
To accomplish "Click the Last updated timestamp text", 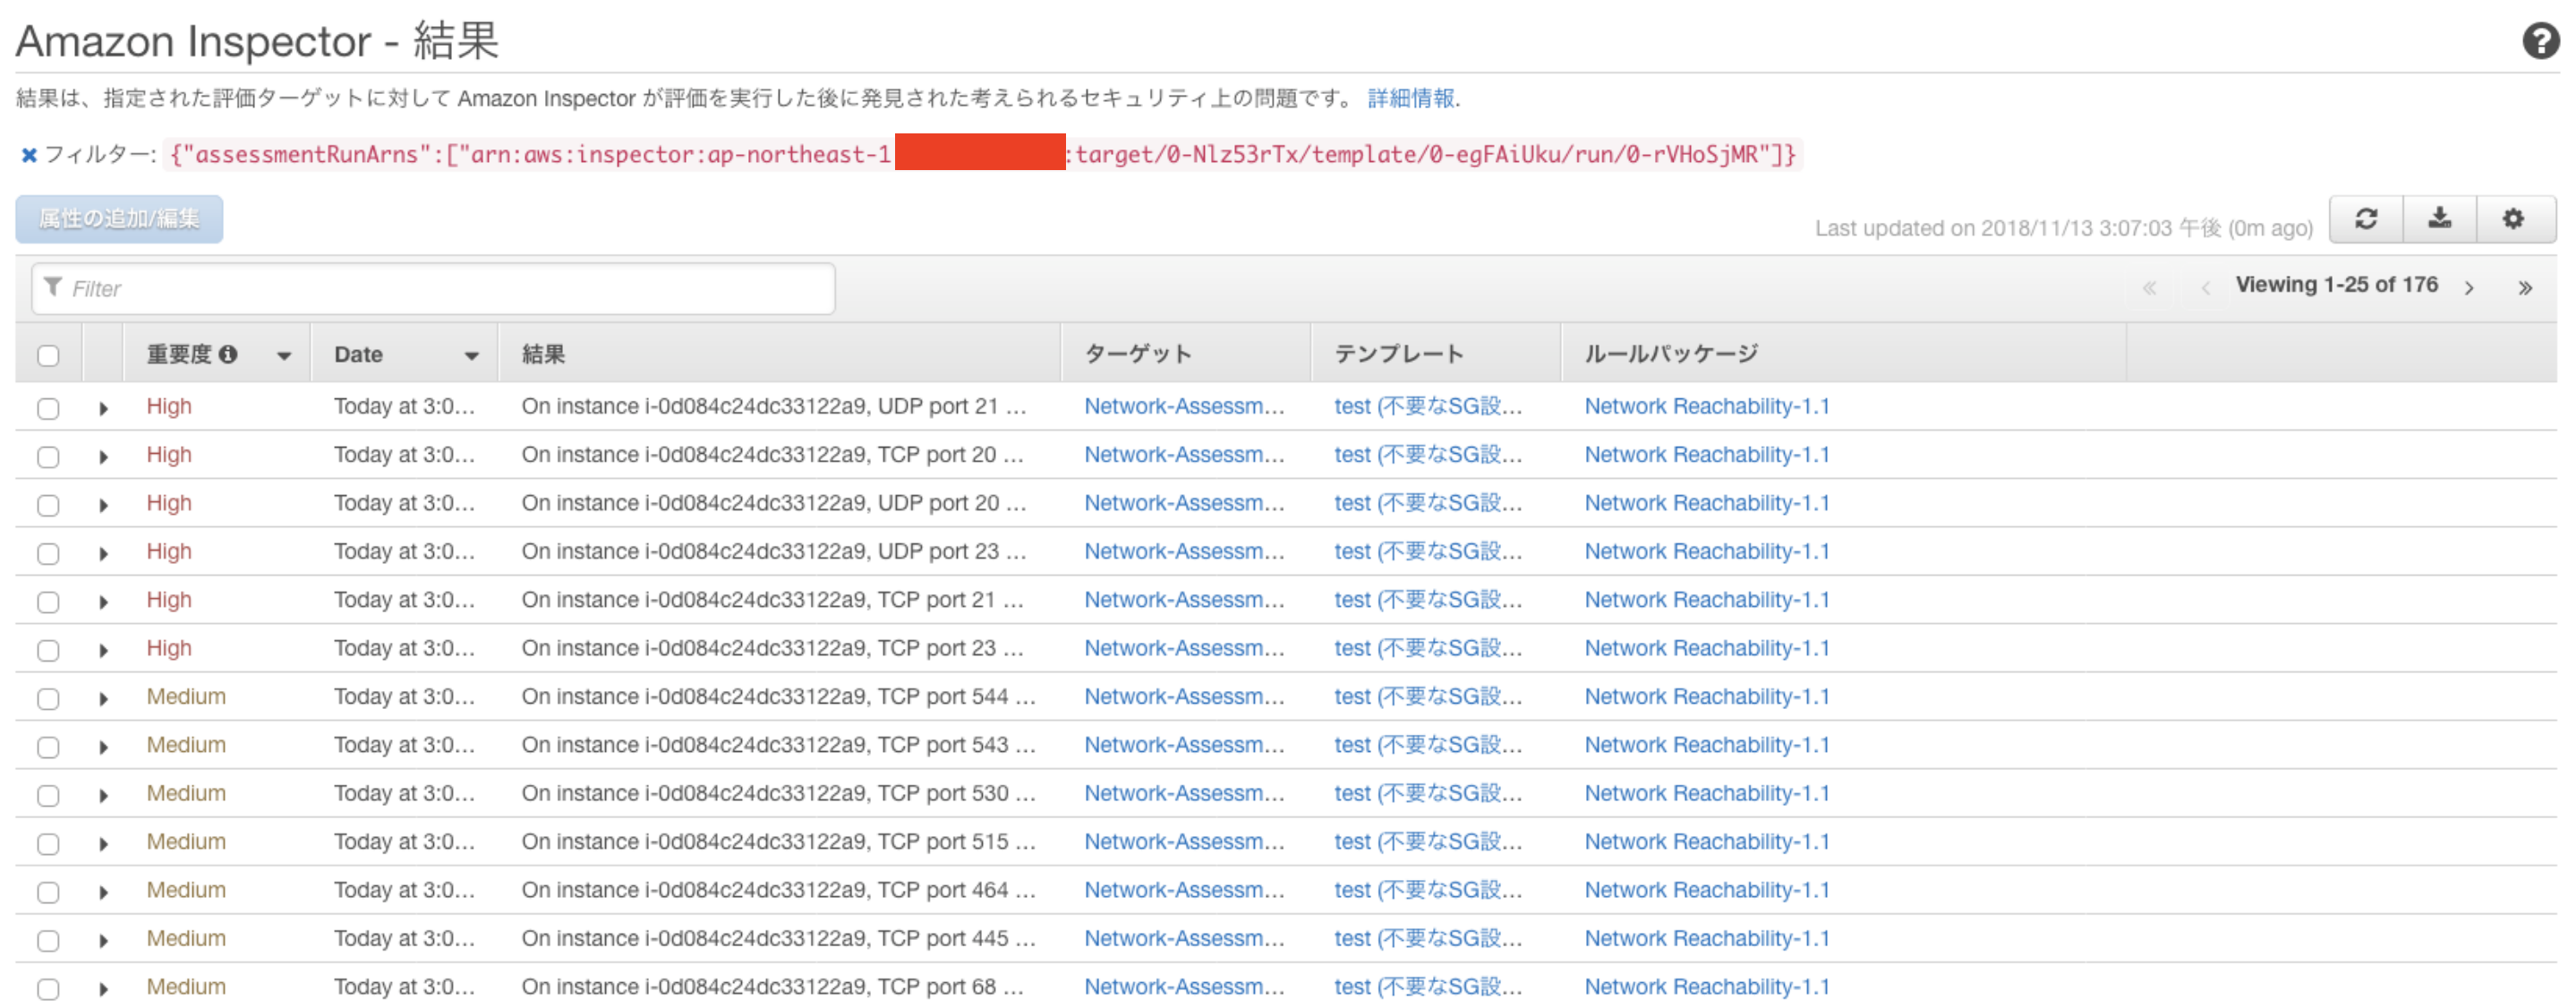I will (x=2064, y=228).
